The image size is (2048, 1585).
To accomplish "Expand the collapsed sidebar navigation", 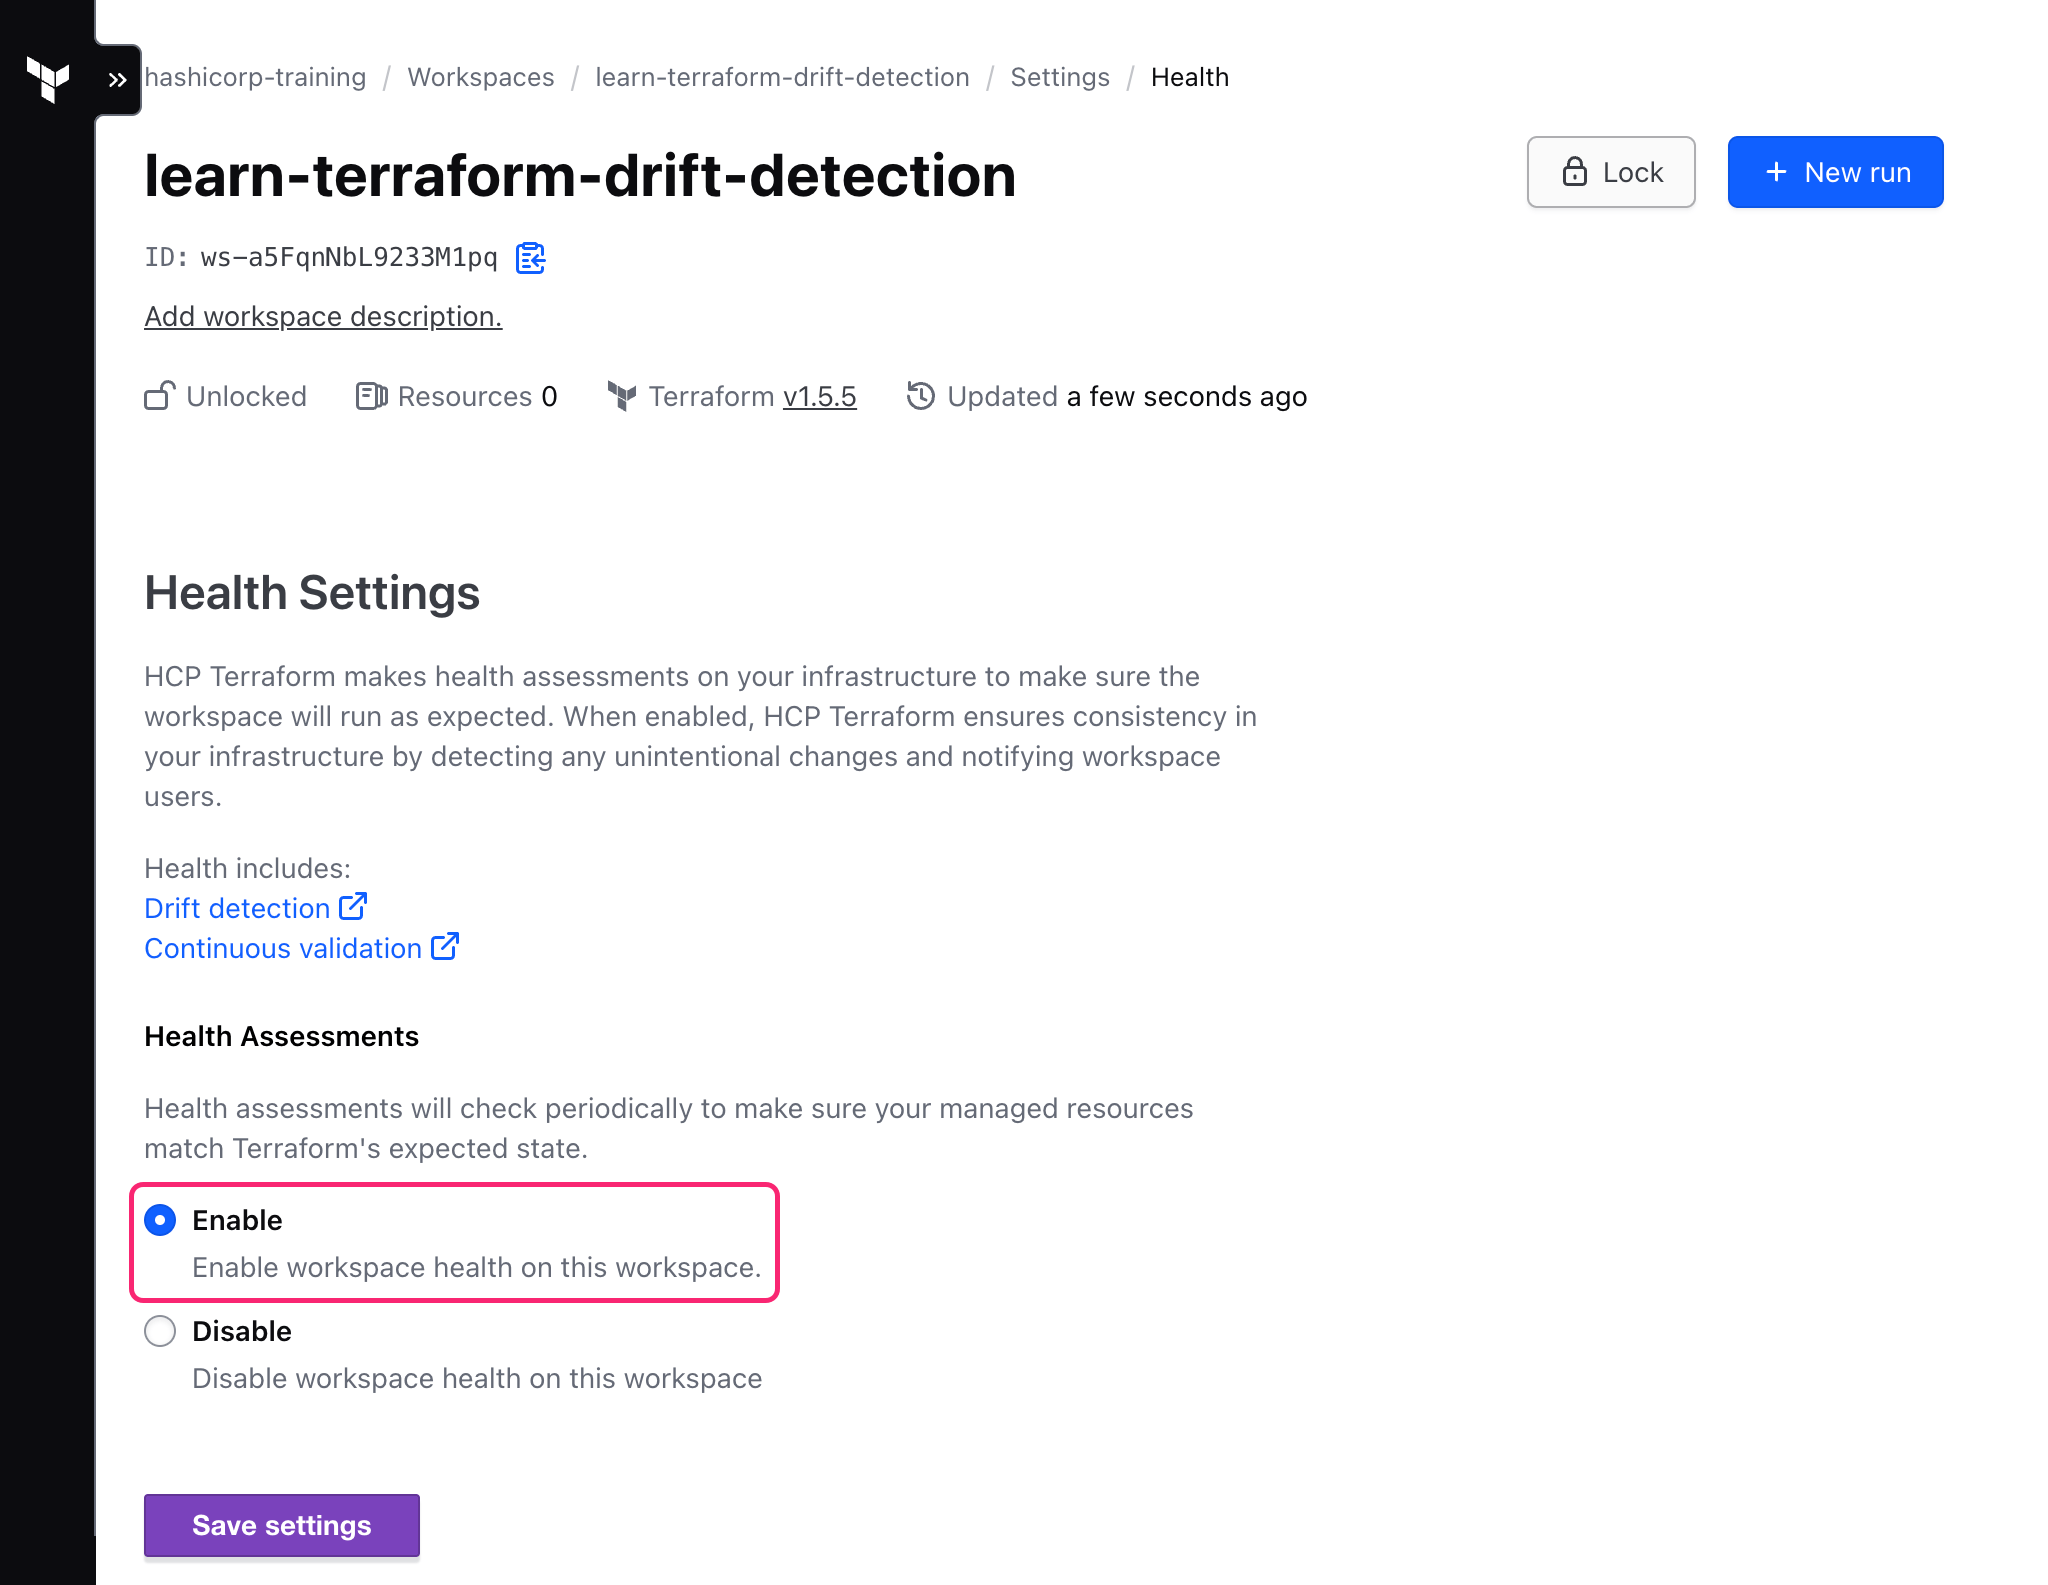I will point(118,80).
